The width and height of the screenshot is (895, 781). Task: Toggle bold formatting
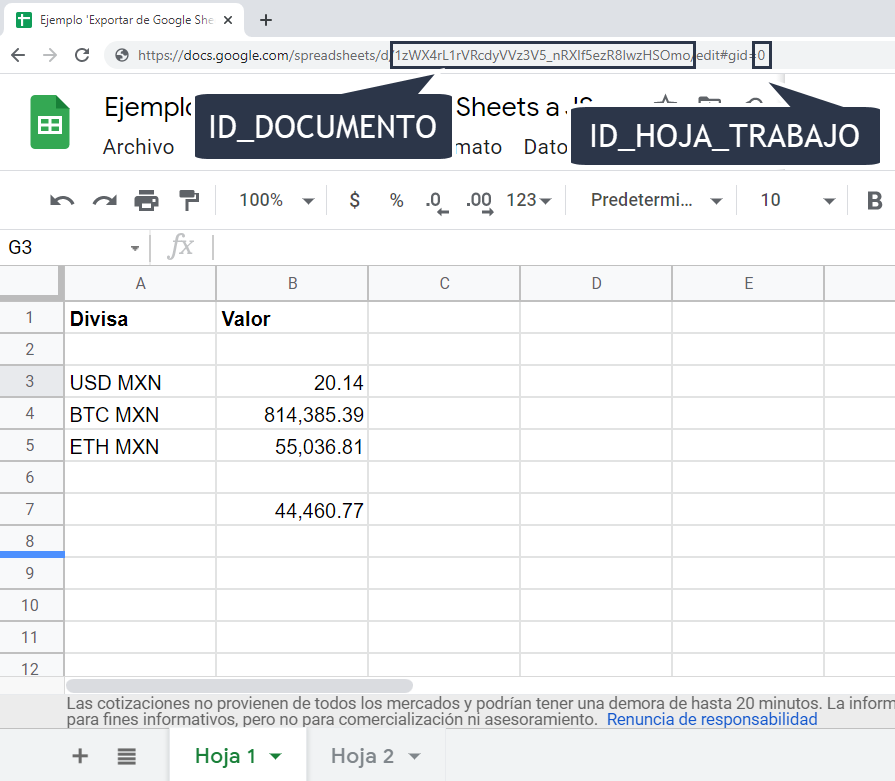coord(874,200)
